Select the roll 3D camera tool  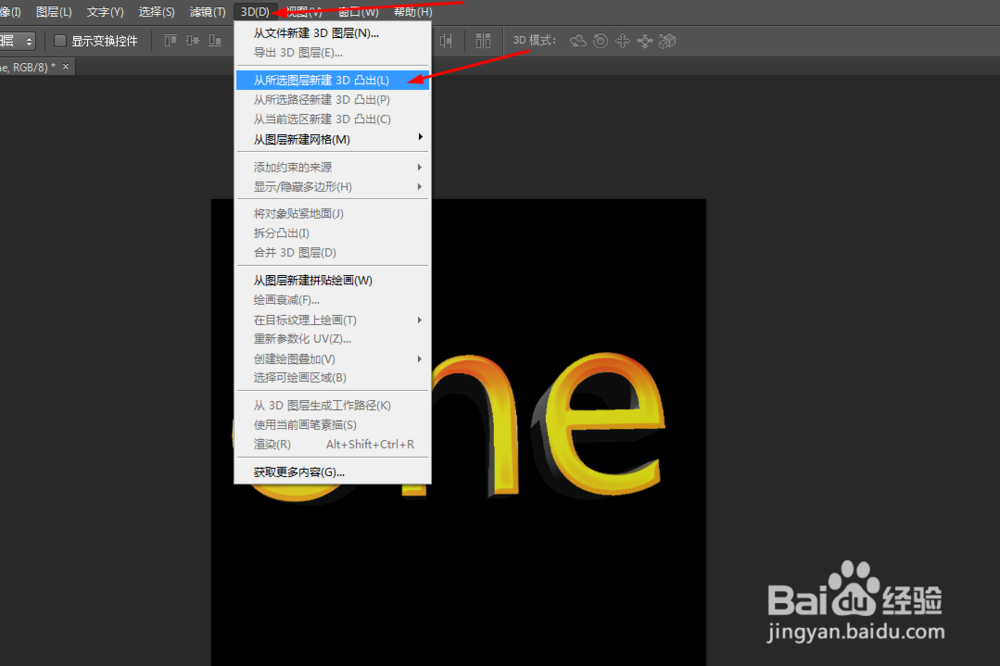point(600,41)
